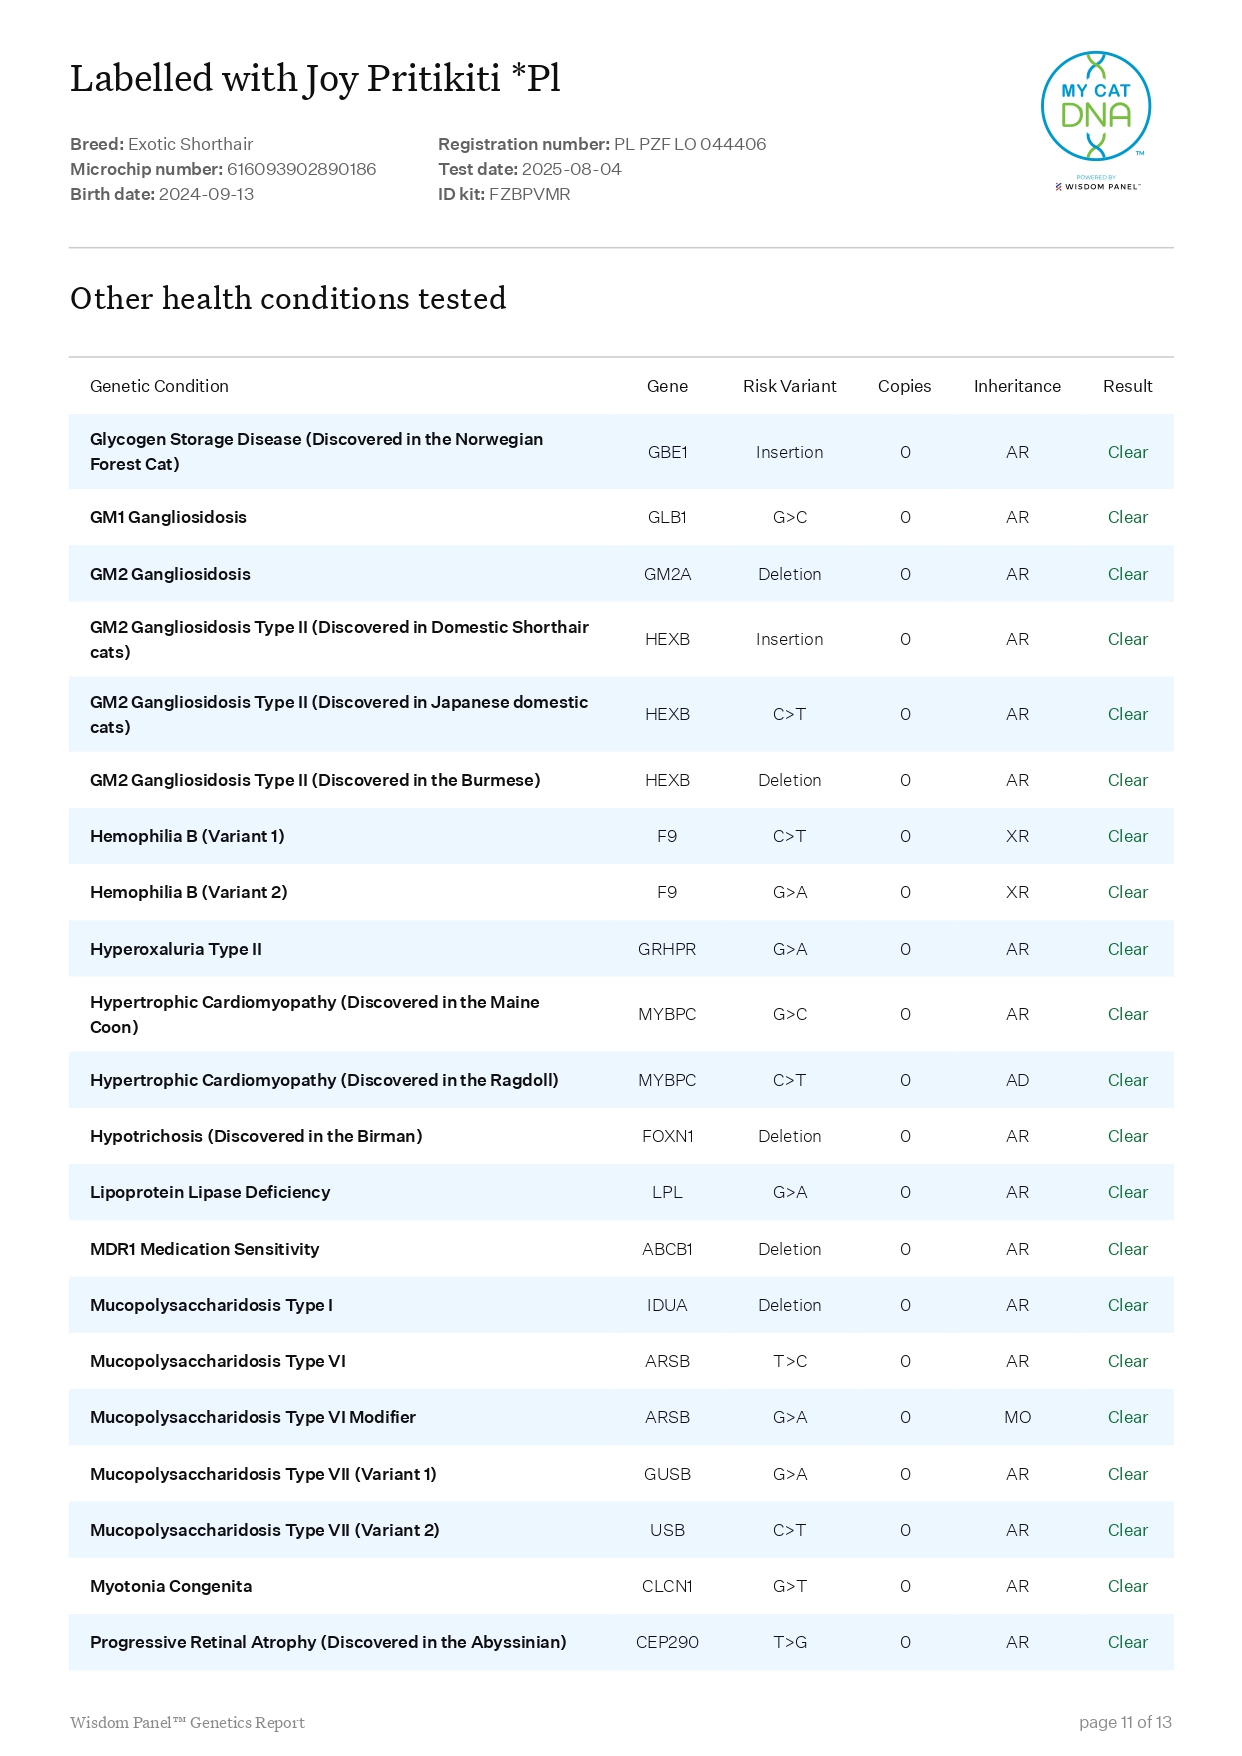Viewport: 1242px width, 1756px height.
Task: Click the microchip number 616093902890186
Action: tap(301, 169)
